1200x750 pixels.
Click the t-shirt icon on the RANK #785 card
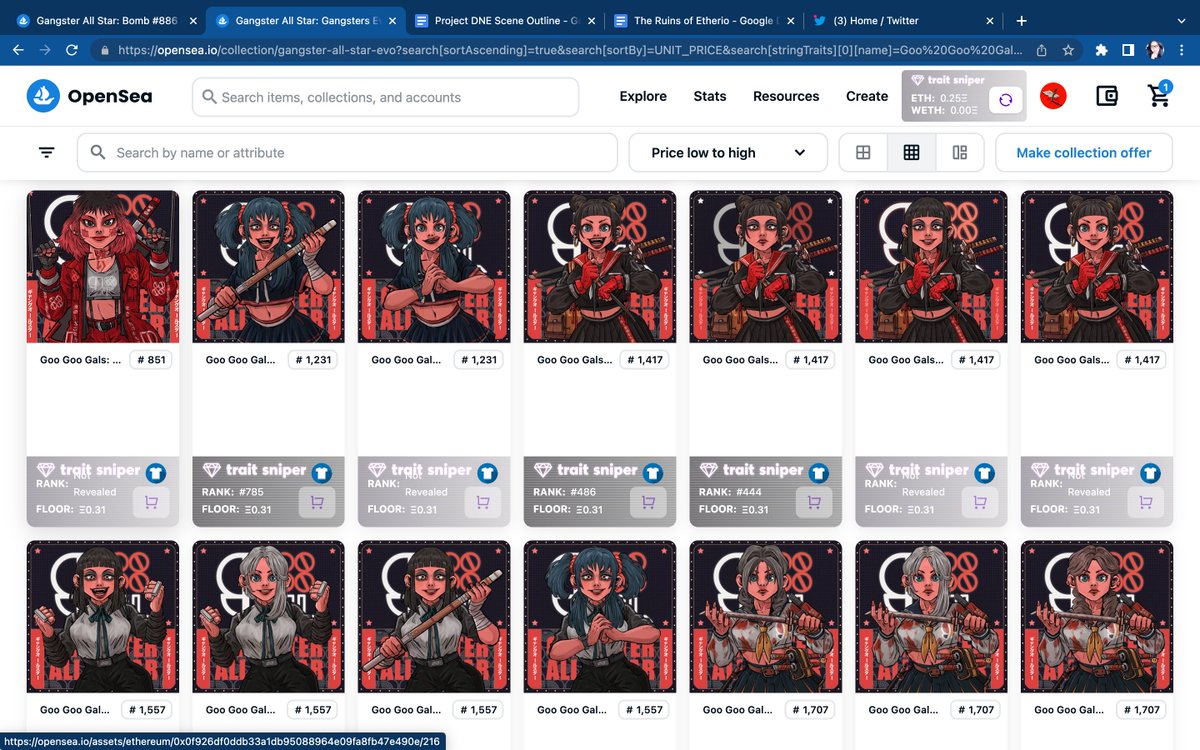321,473
